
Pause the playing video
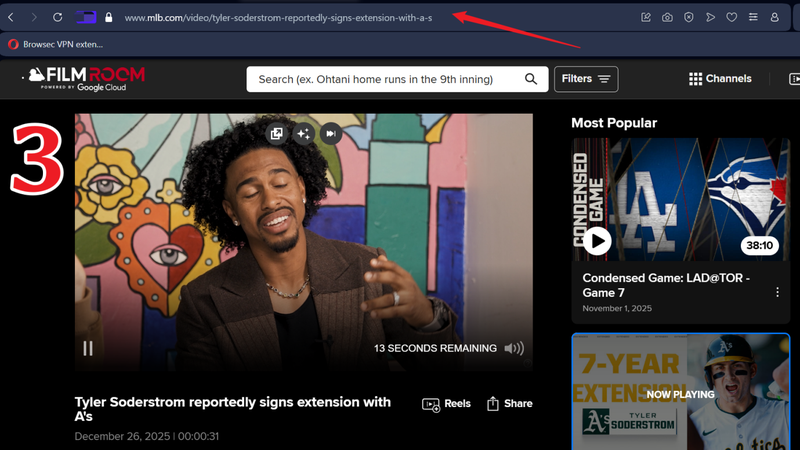tap(88, 348)
